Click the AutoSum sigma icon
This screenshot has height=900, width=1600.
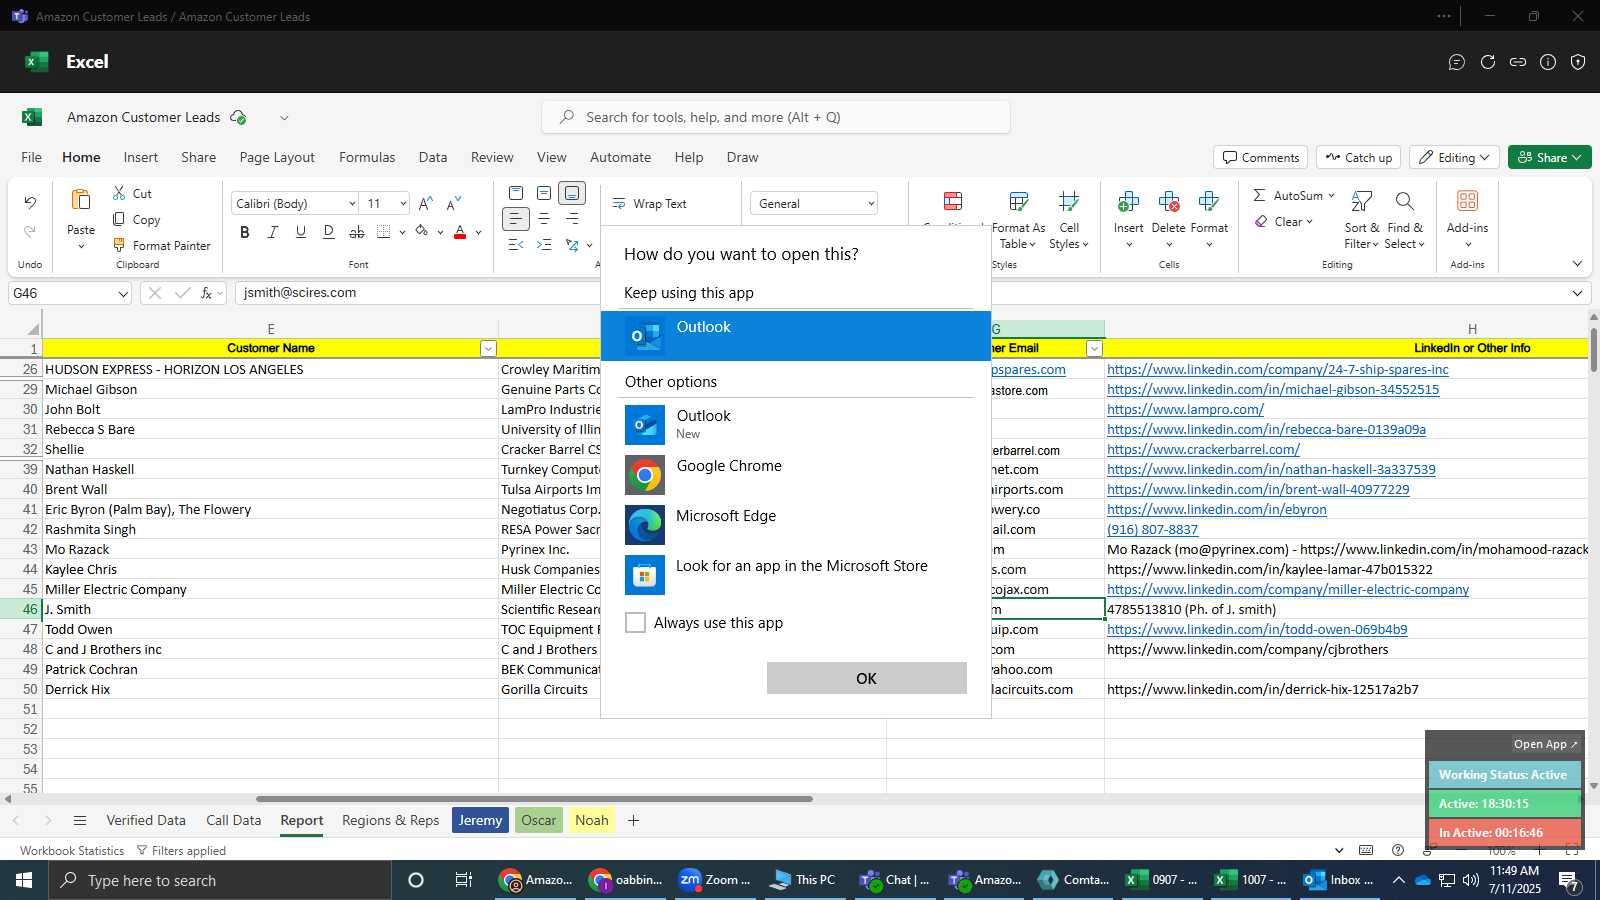[1260, 195]
